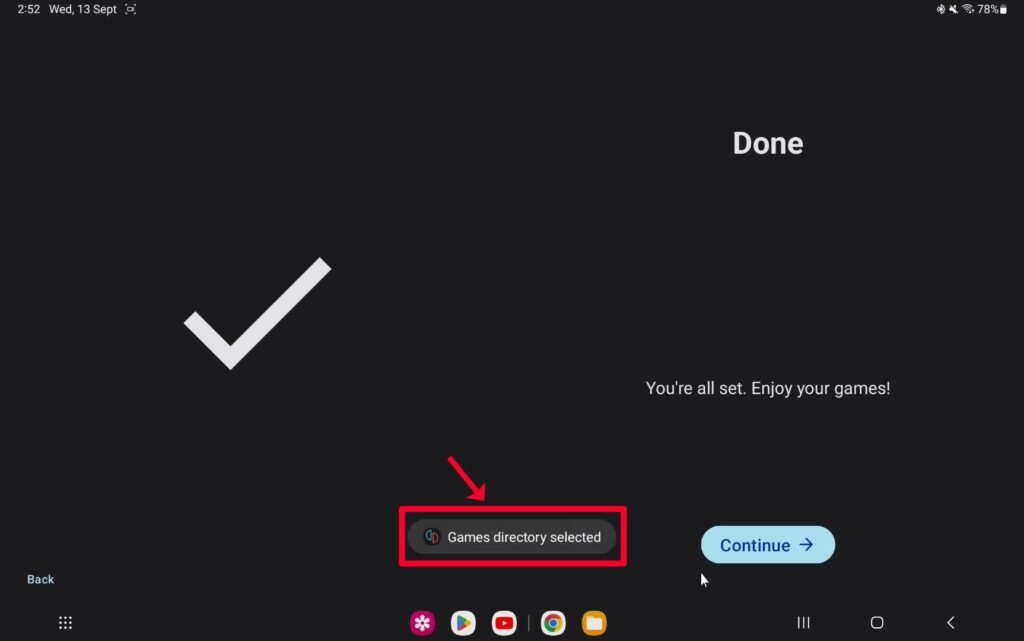Viewport: 1024px width, 641px height.
Task: Tap the Games directory selected toast
Action: coord(512,537)
